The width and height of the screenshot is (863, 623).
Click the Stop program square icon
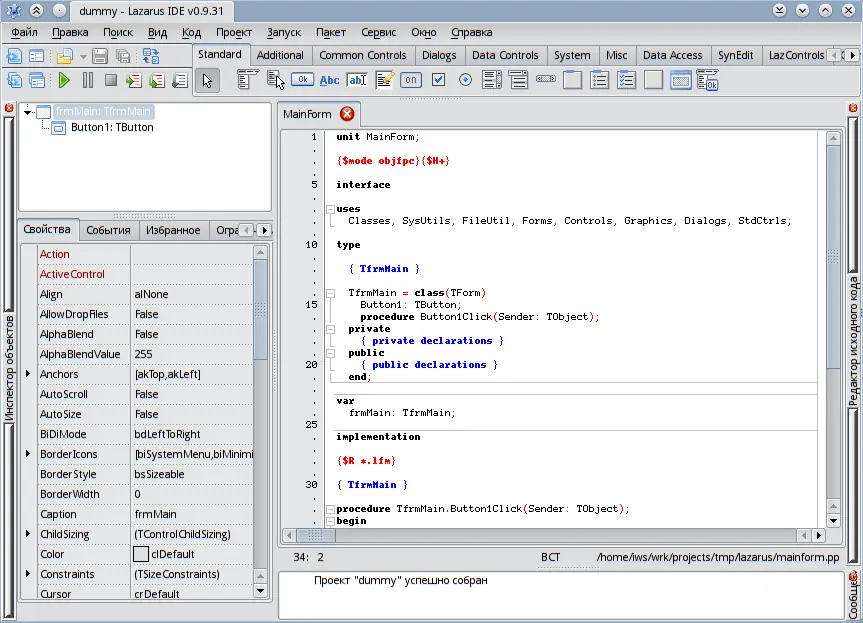click(111, 80)
